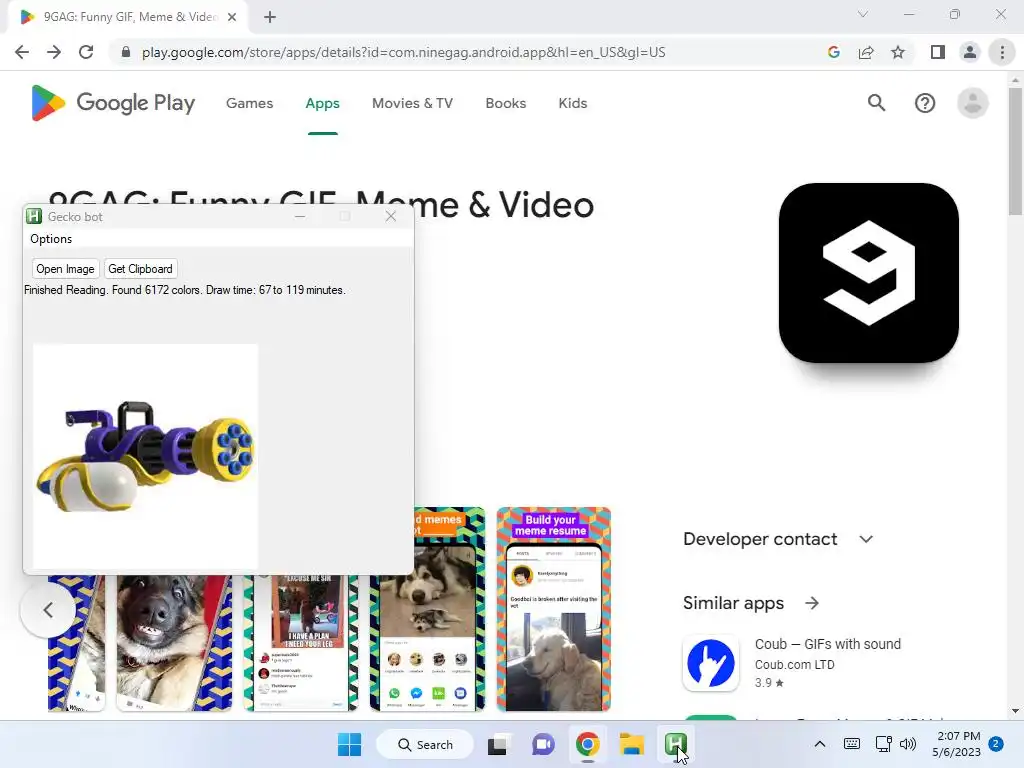Click the Gecko bot taskbar icon
Screen dimensions: 1024x768
(x=675, y=744)
